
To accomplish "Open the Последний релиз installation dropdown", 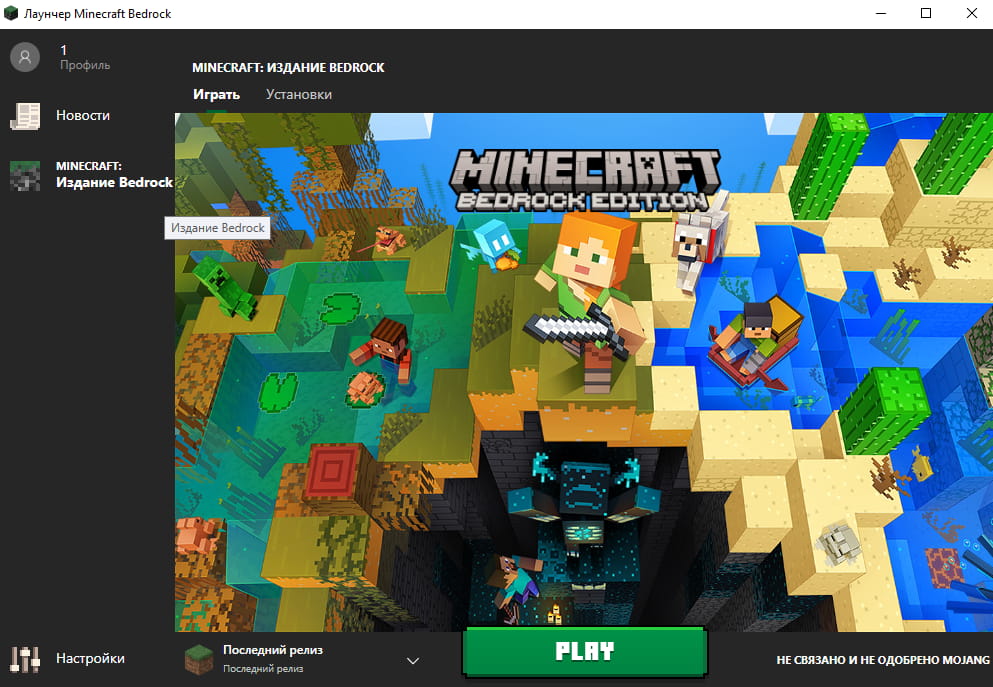I will click(x=303, y=659).
